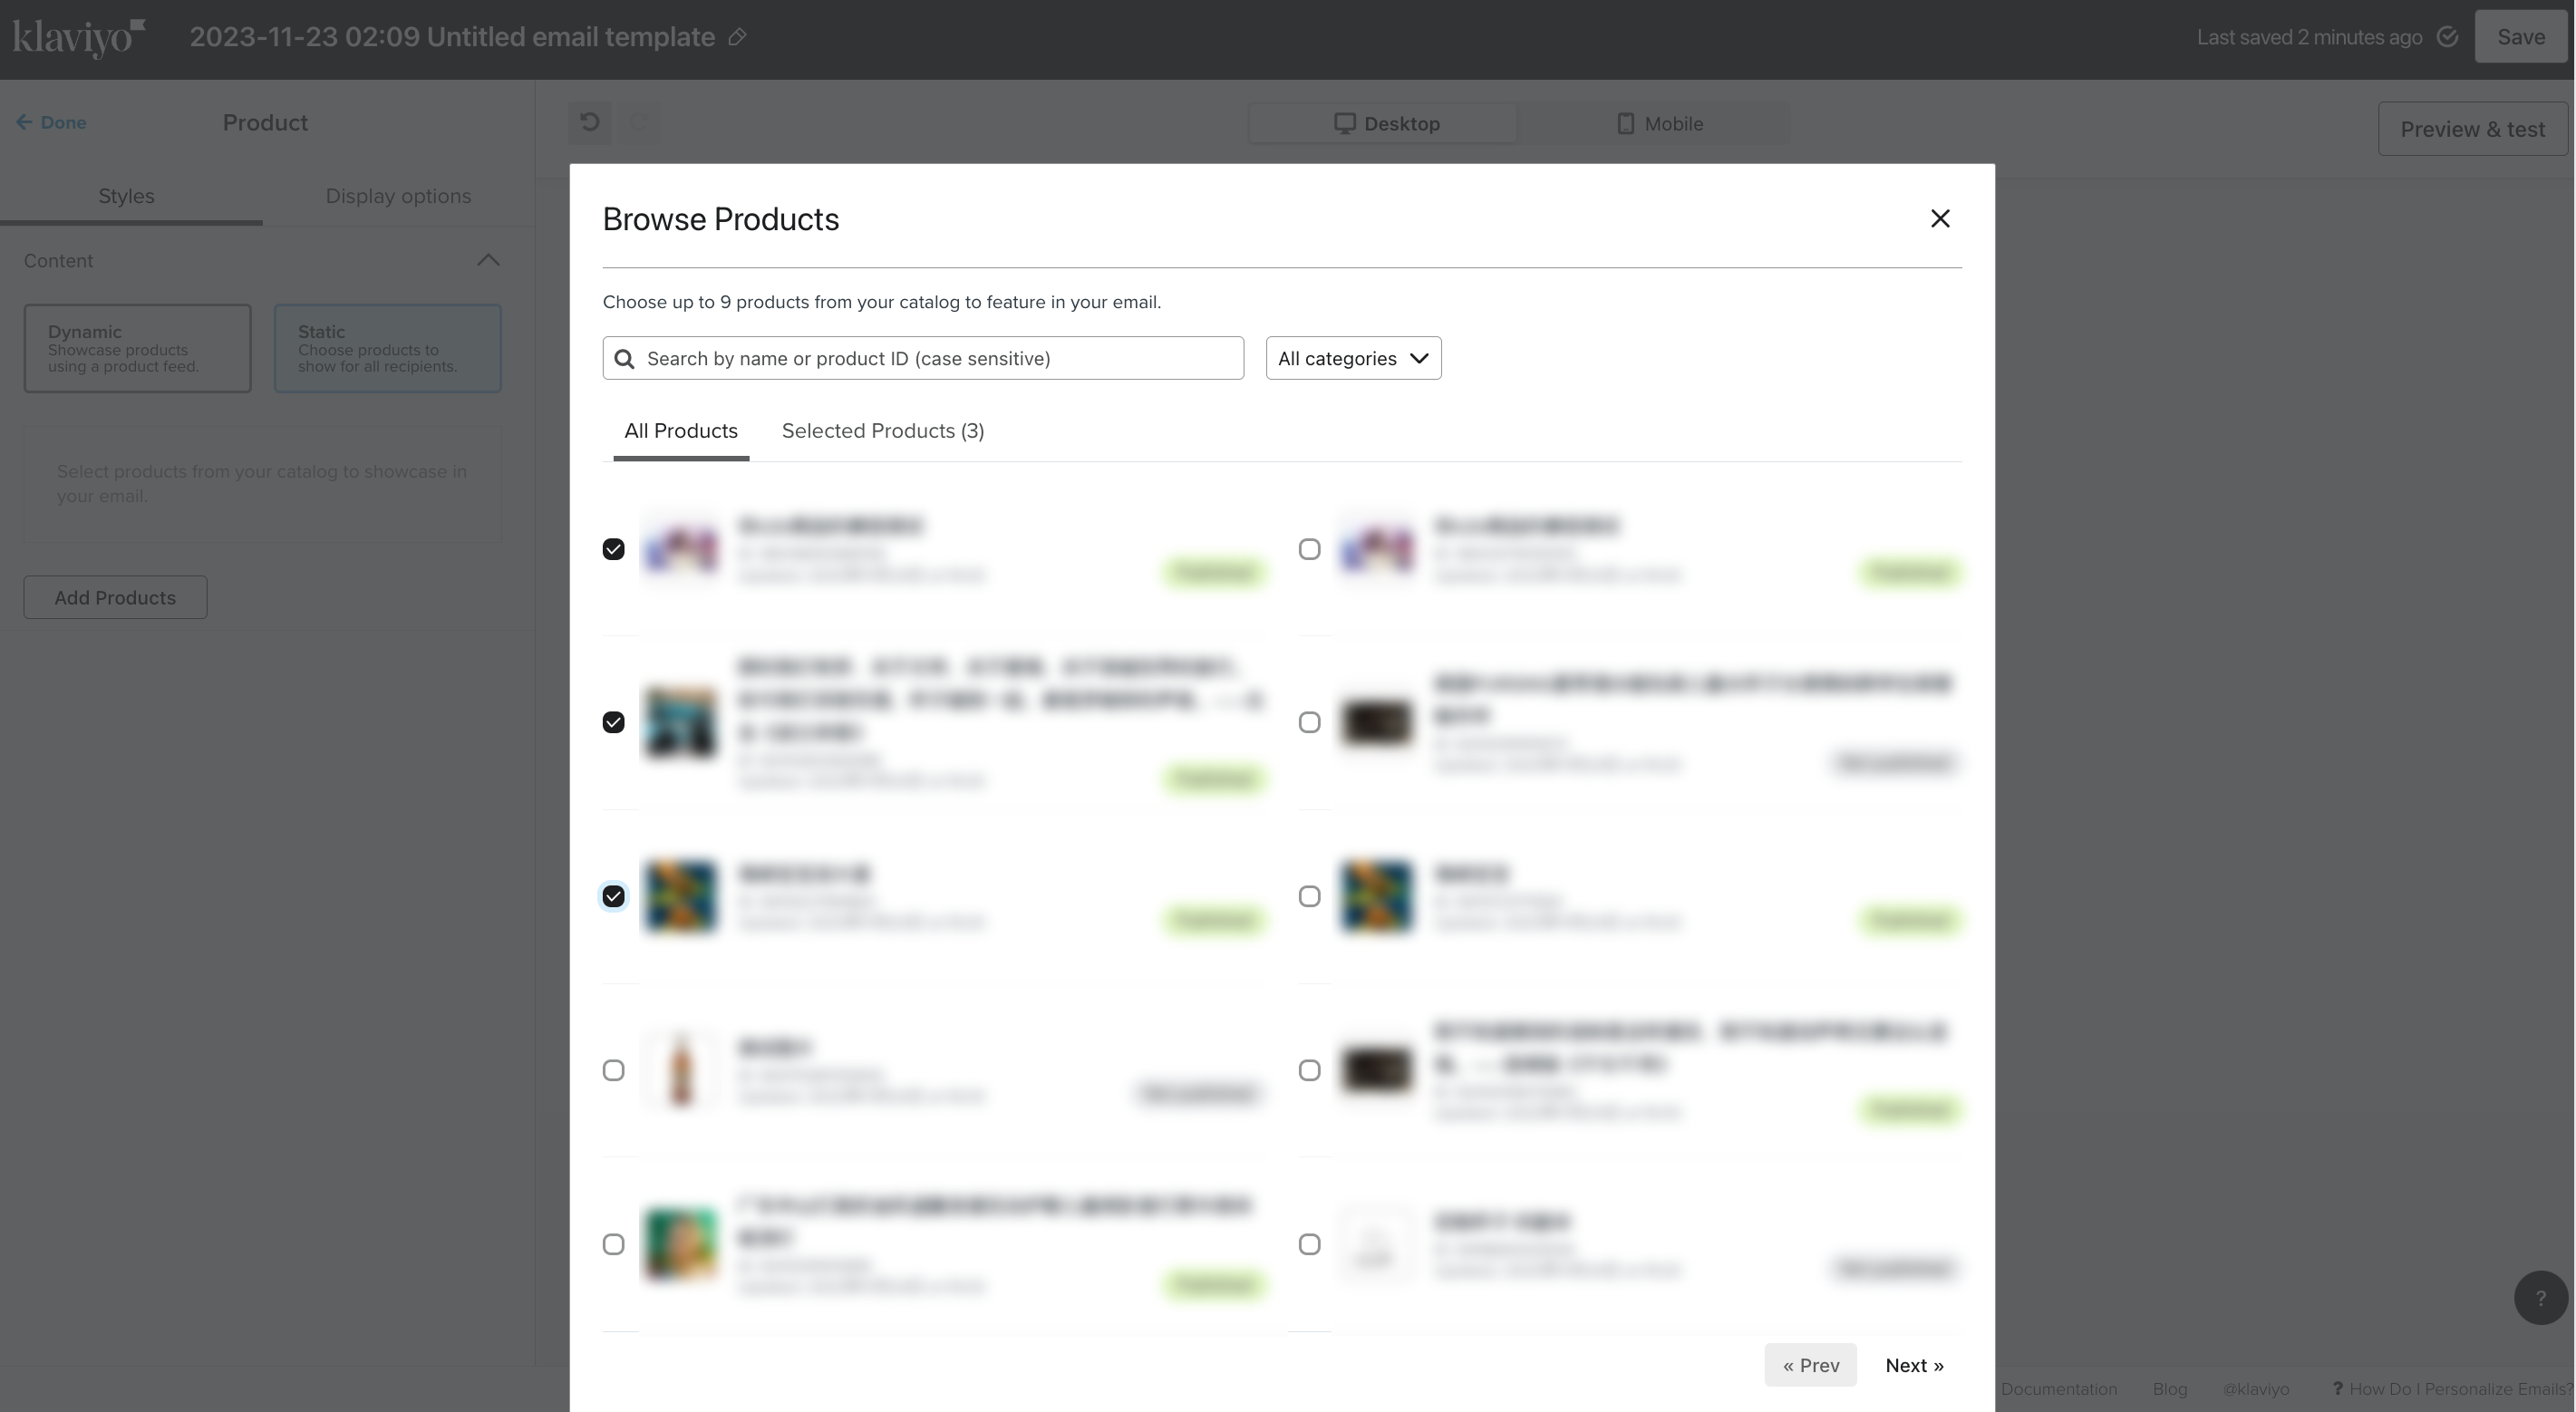This screenshot has width=2576, height=1412.
Task: Check the bottle product checkbox
Action: coord(613,1070)
